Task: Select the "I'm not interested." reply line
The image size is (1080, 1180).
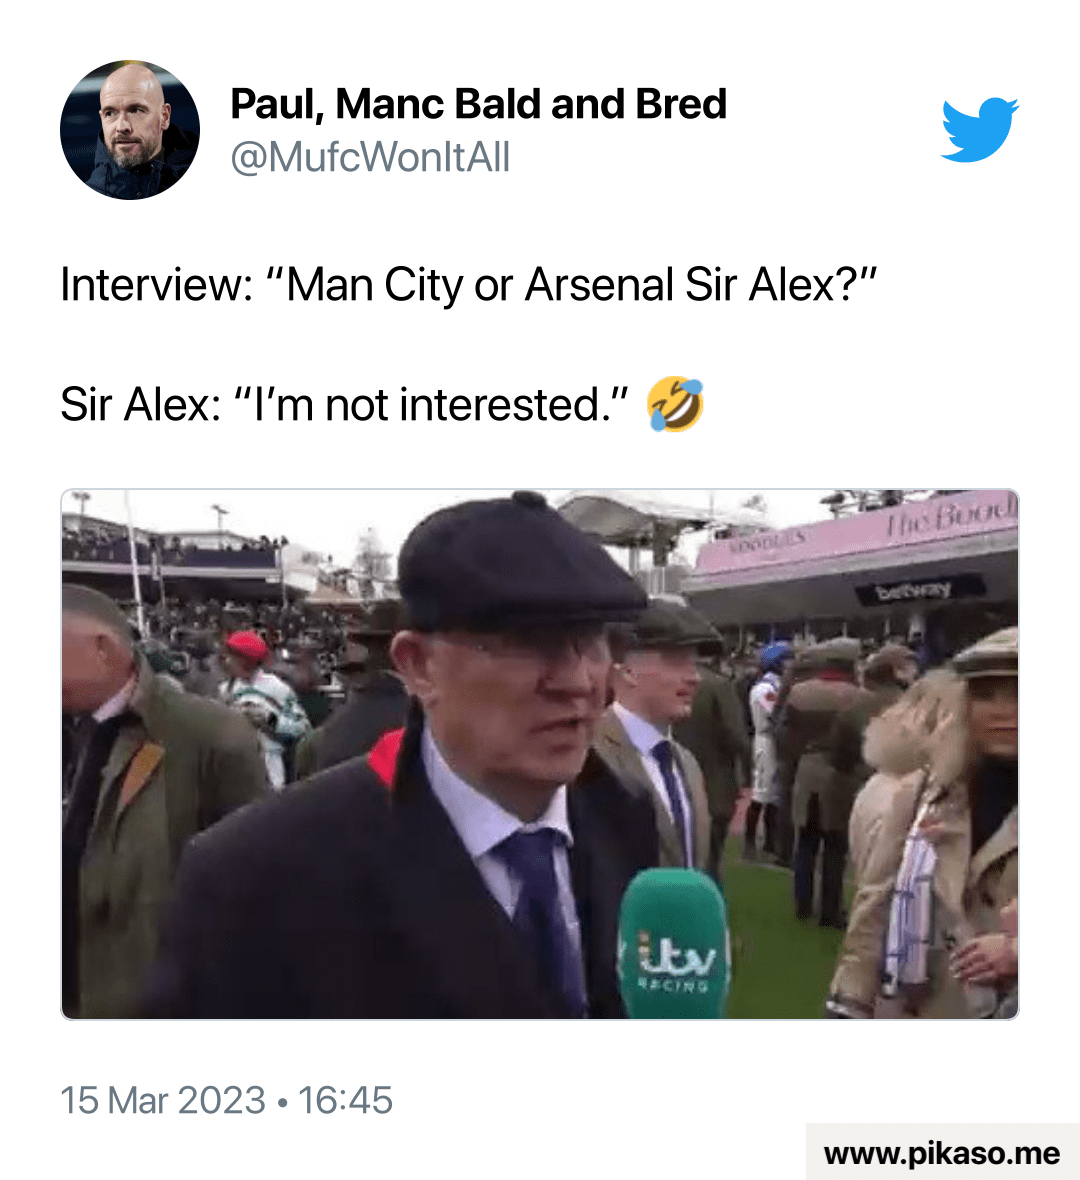Action: pyautogui.click(x=344, y=405)
